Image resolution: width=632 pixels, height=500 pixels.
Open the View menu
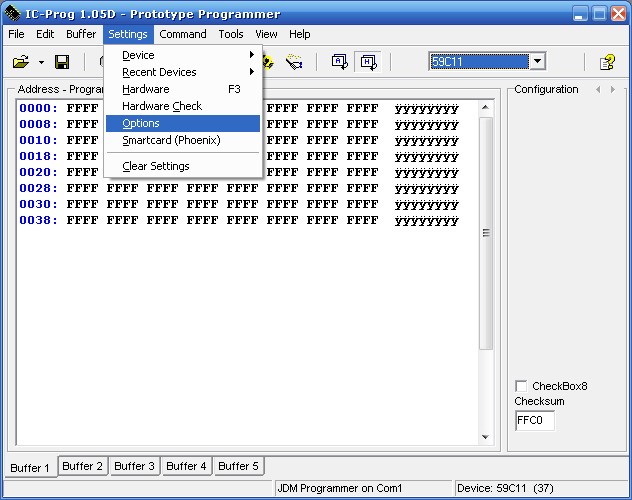266,34
